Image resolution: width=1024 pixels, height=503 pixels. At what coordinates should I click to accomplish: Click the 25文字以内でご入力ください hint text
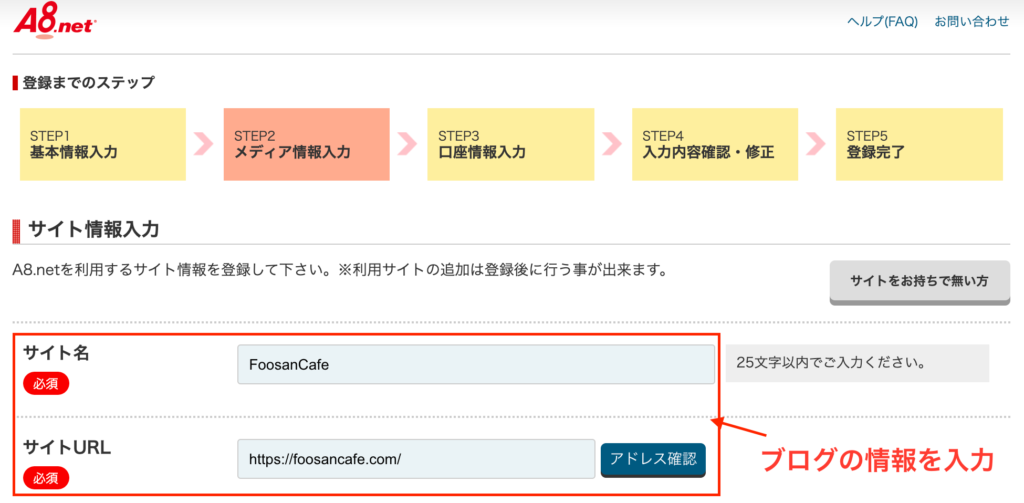click(x=829, y=363)
